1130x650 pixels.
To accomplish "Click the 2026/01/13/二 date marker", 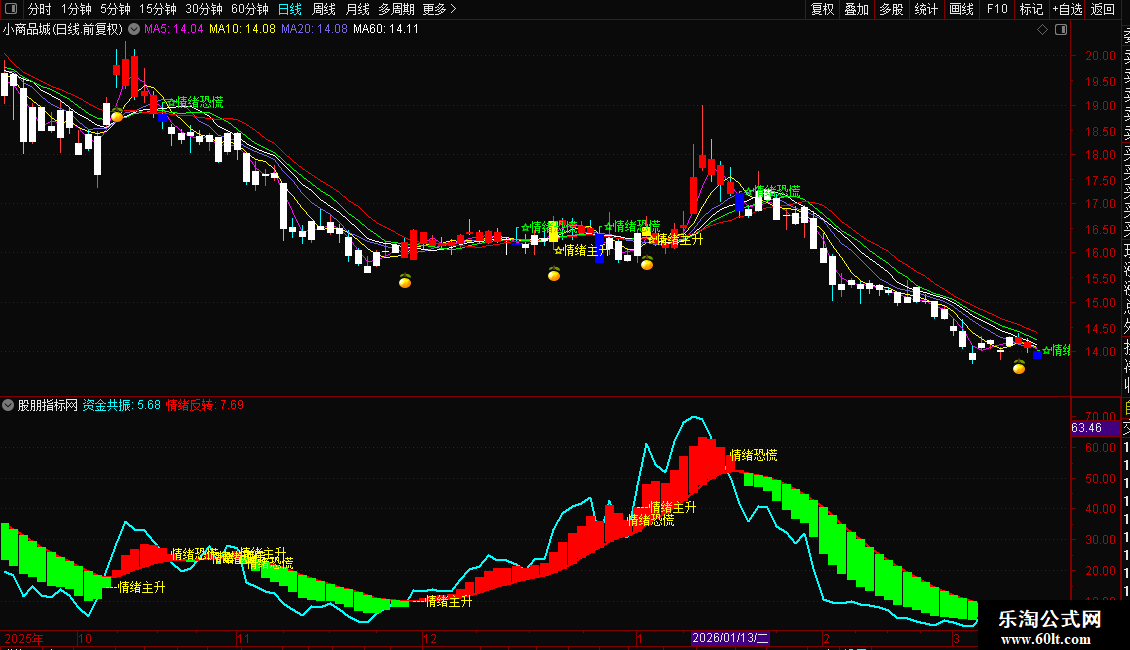I will click(730, 638).
